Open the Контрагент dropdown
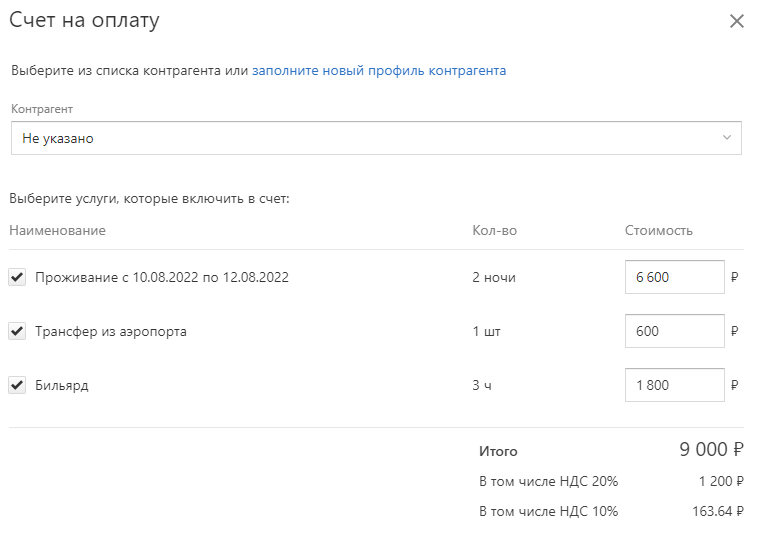Image resolution: width=758 pixels, height=540 pixels. click(x=376, y=138)
